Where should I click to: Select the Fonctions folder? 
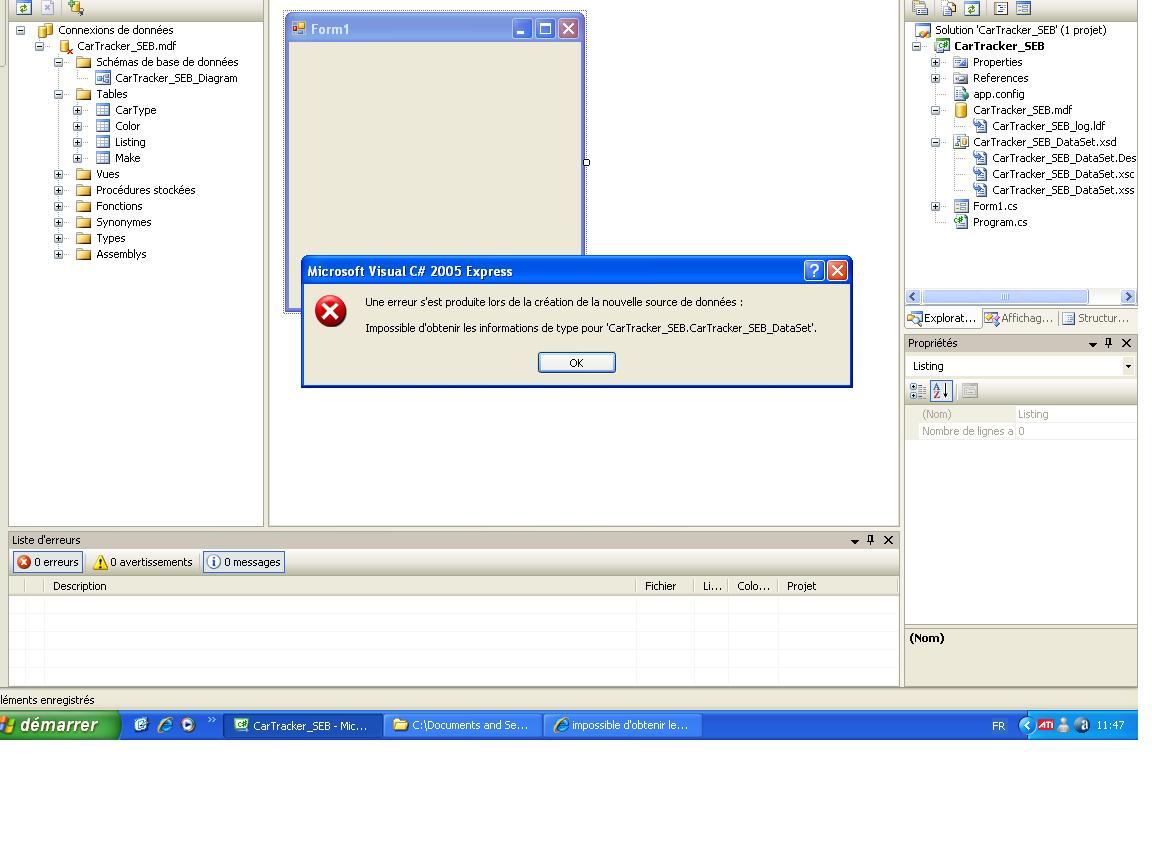(119, 206)
